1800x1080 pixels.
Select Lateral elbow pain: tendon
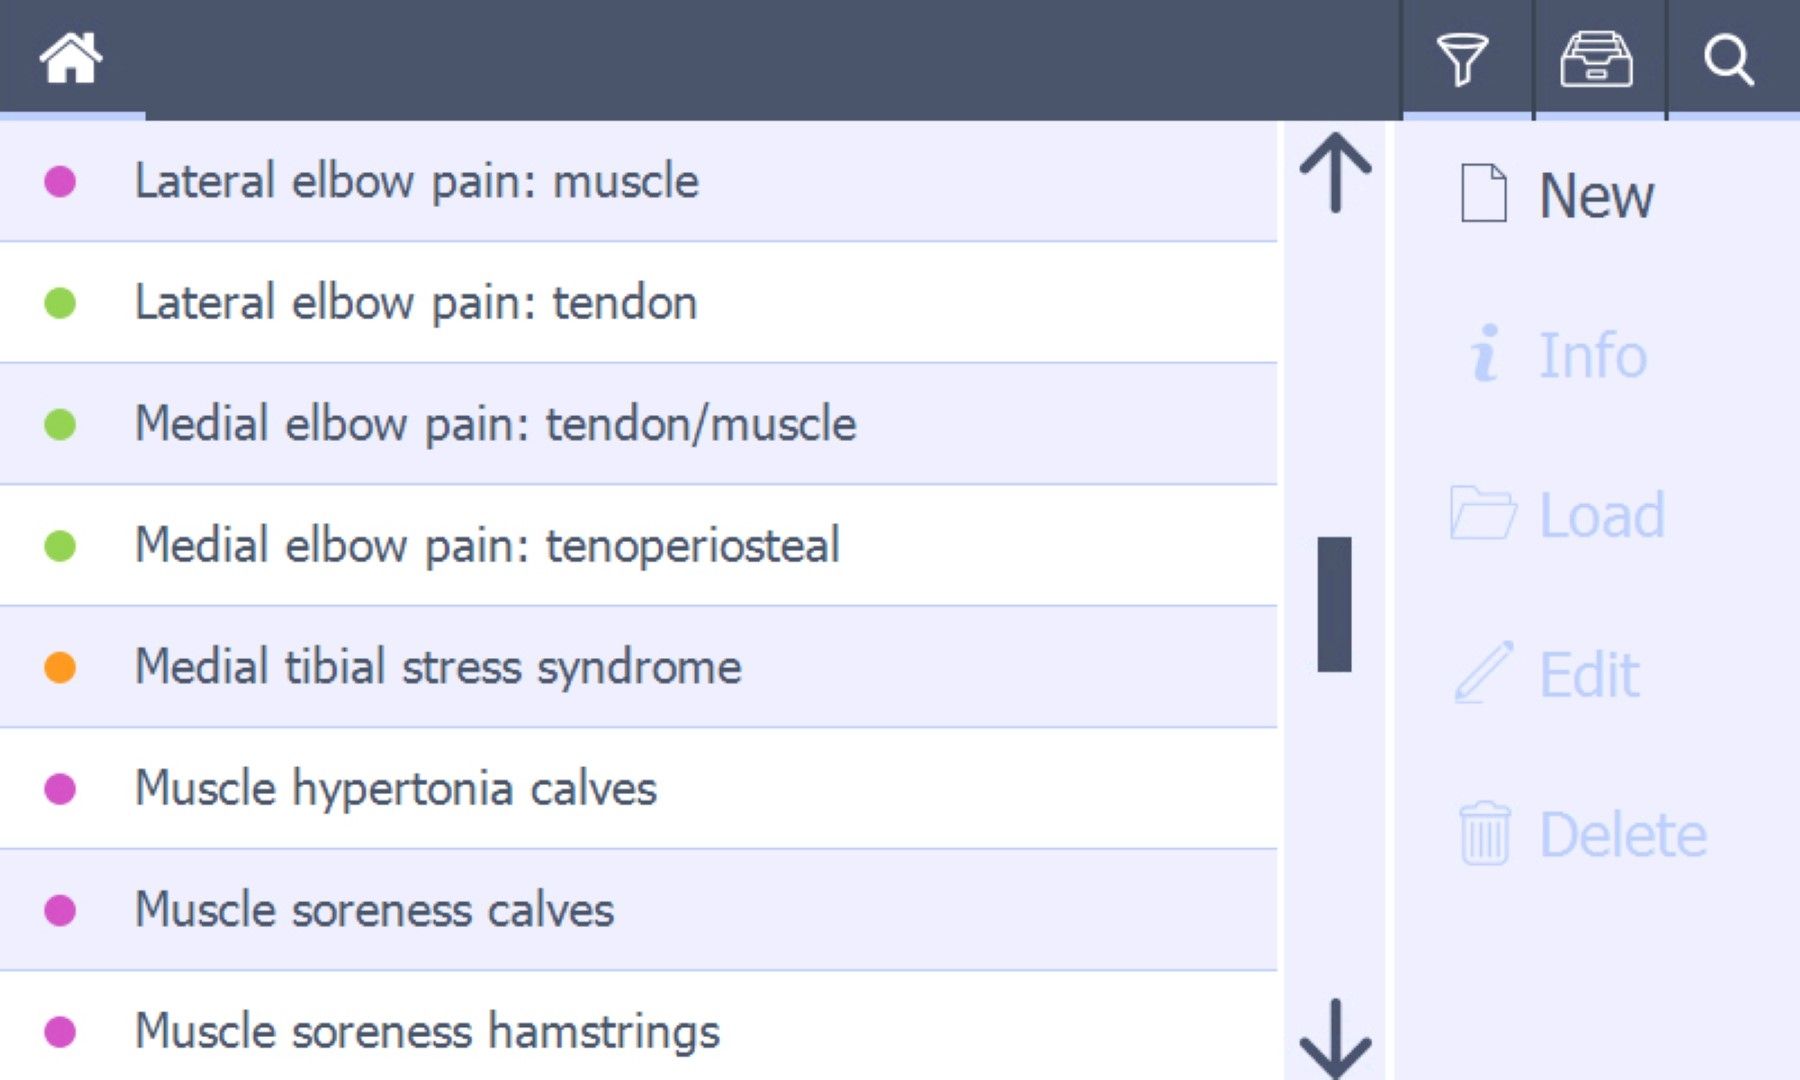tap(416, 303)
